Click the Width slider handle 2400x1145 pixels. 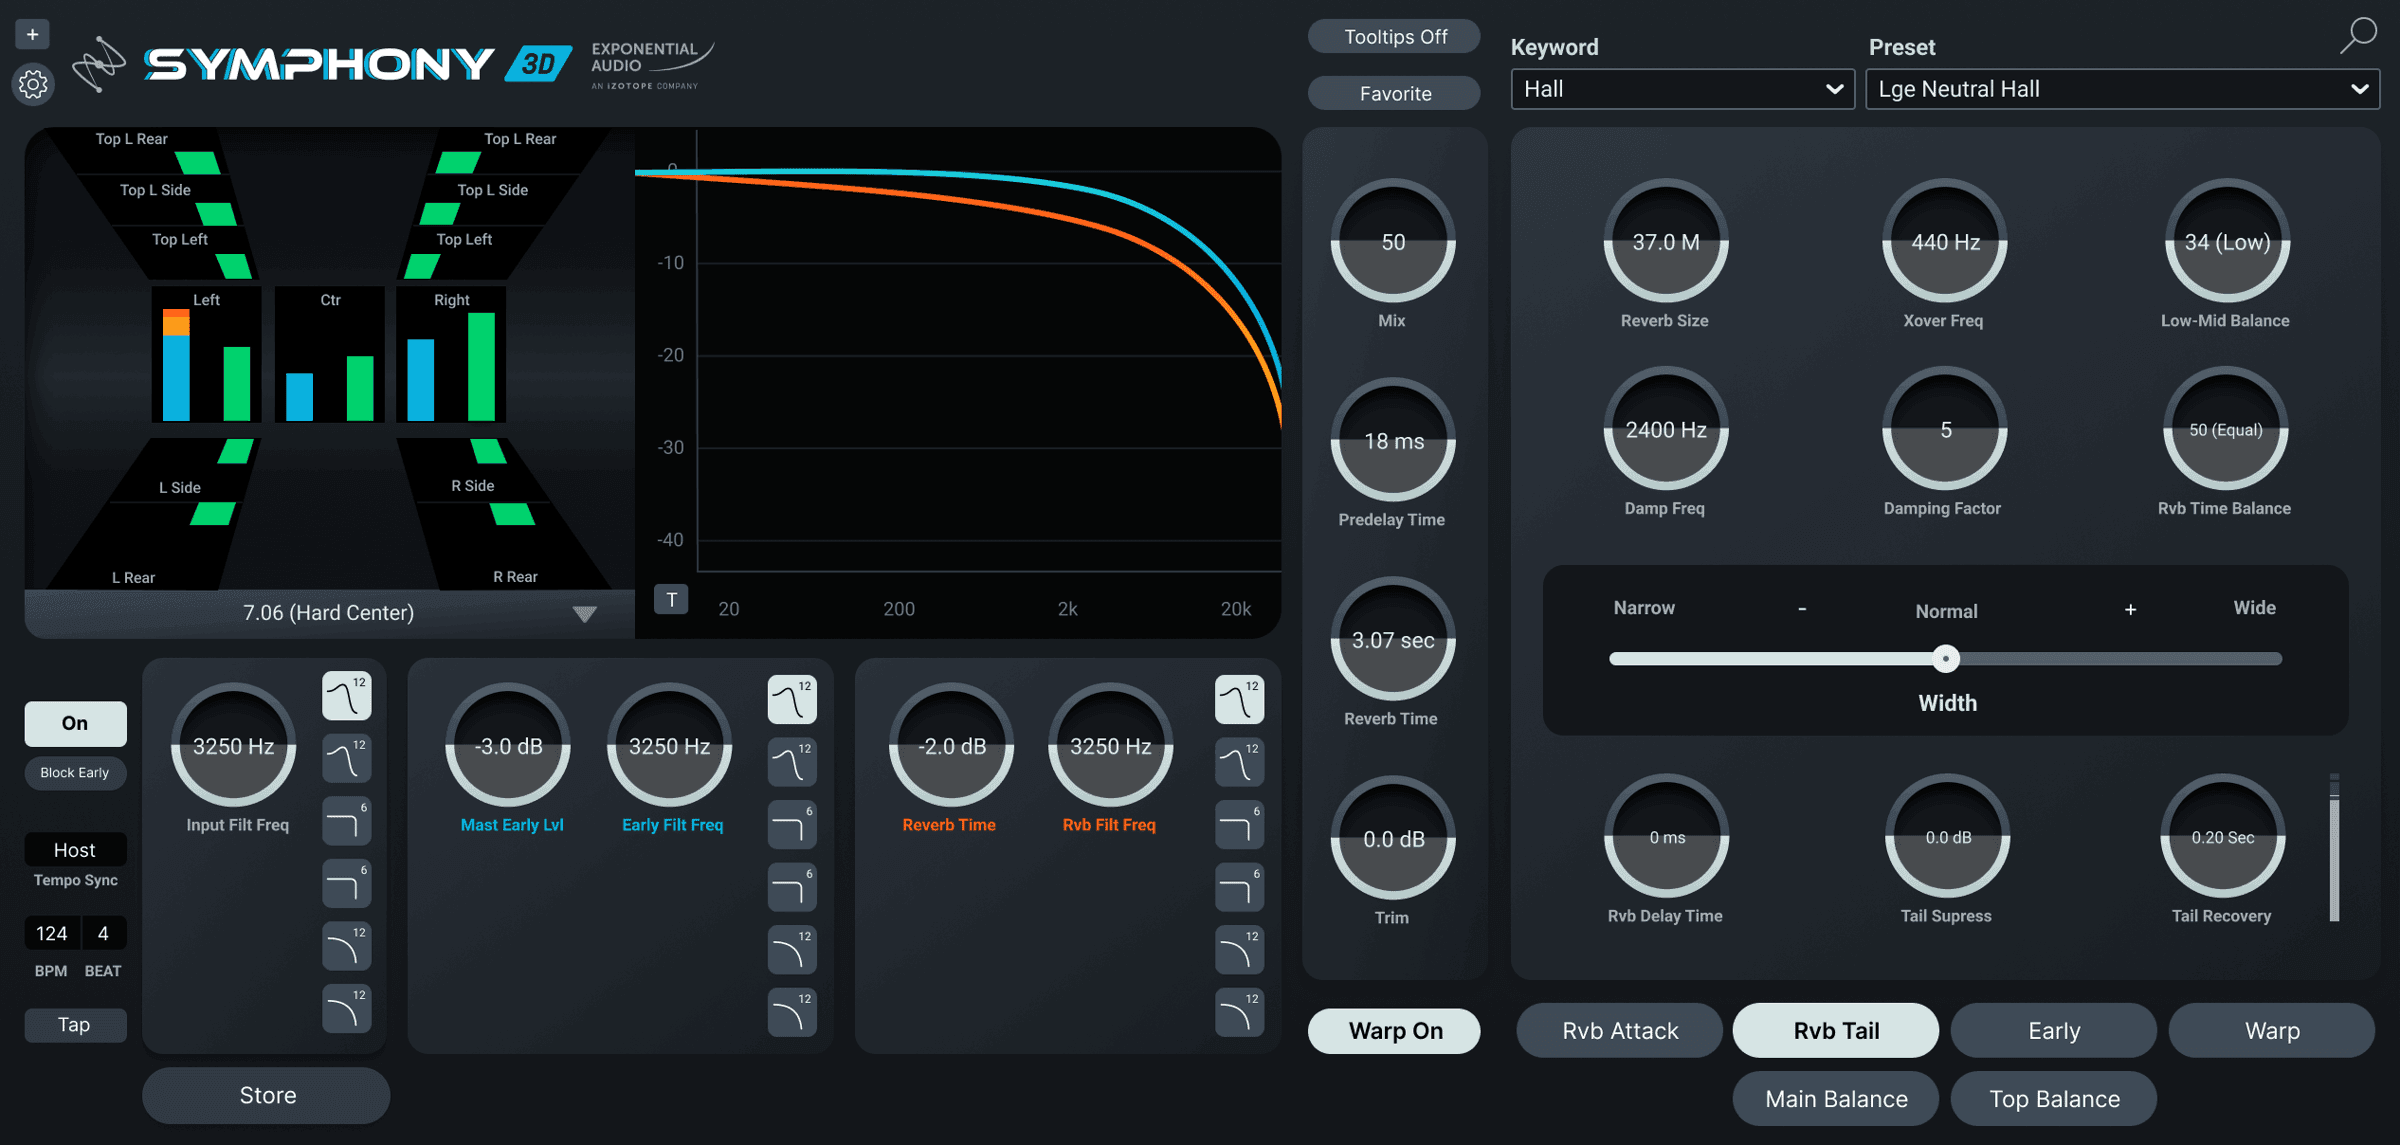pos(1945,658)
